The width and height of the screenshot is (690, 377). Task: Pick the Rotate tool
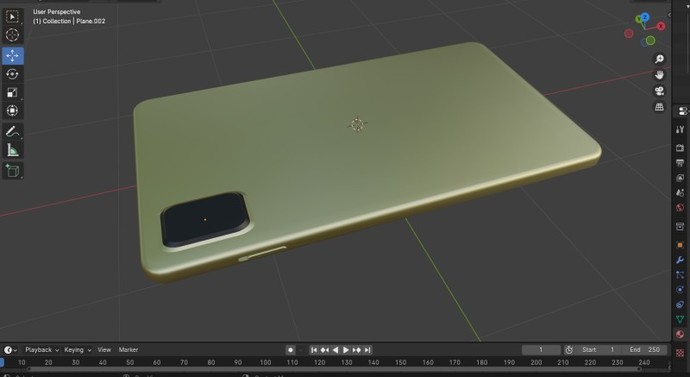(12, 74)
